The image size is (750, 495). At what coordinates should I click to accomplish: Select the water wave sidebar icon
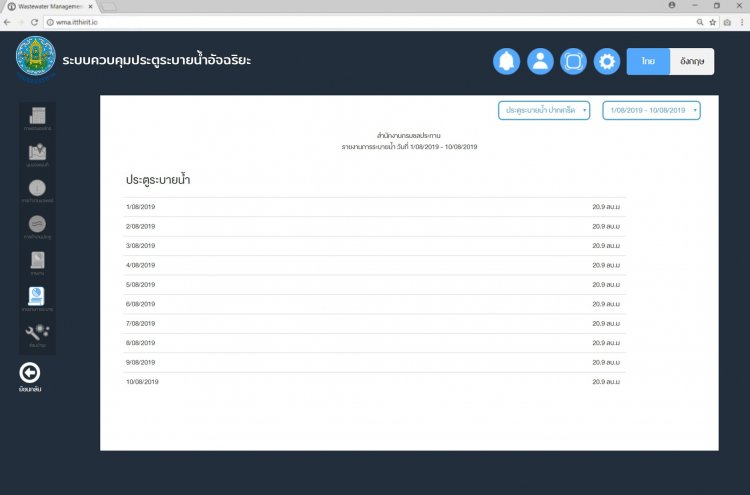coord(38,226)
